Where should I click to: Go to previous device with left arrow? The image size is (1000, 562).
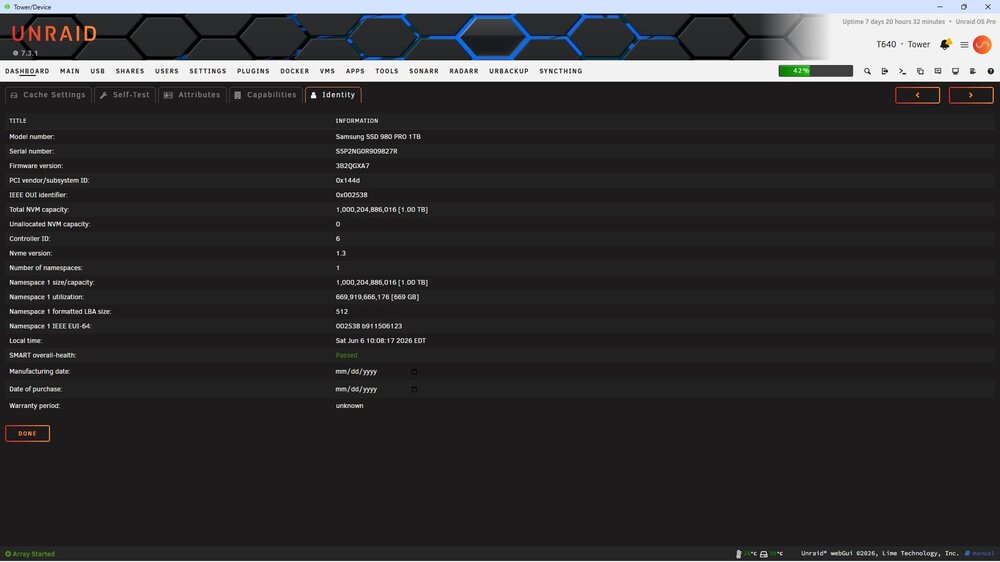point(918,95)
